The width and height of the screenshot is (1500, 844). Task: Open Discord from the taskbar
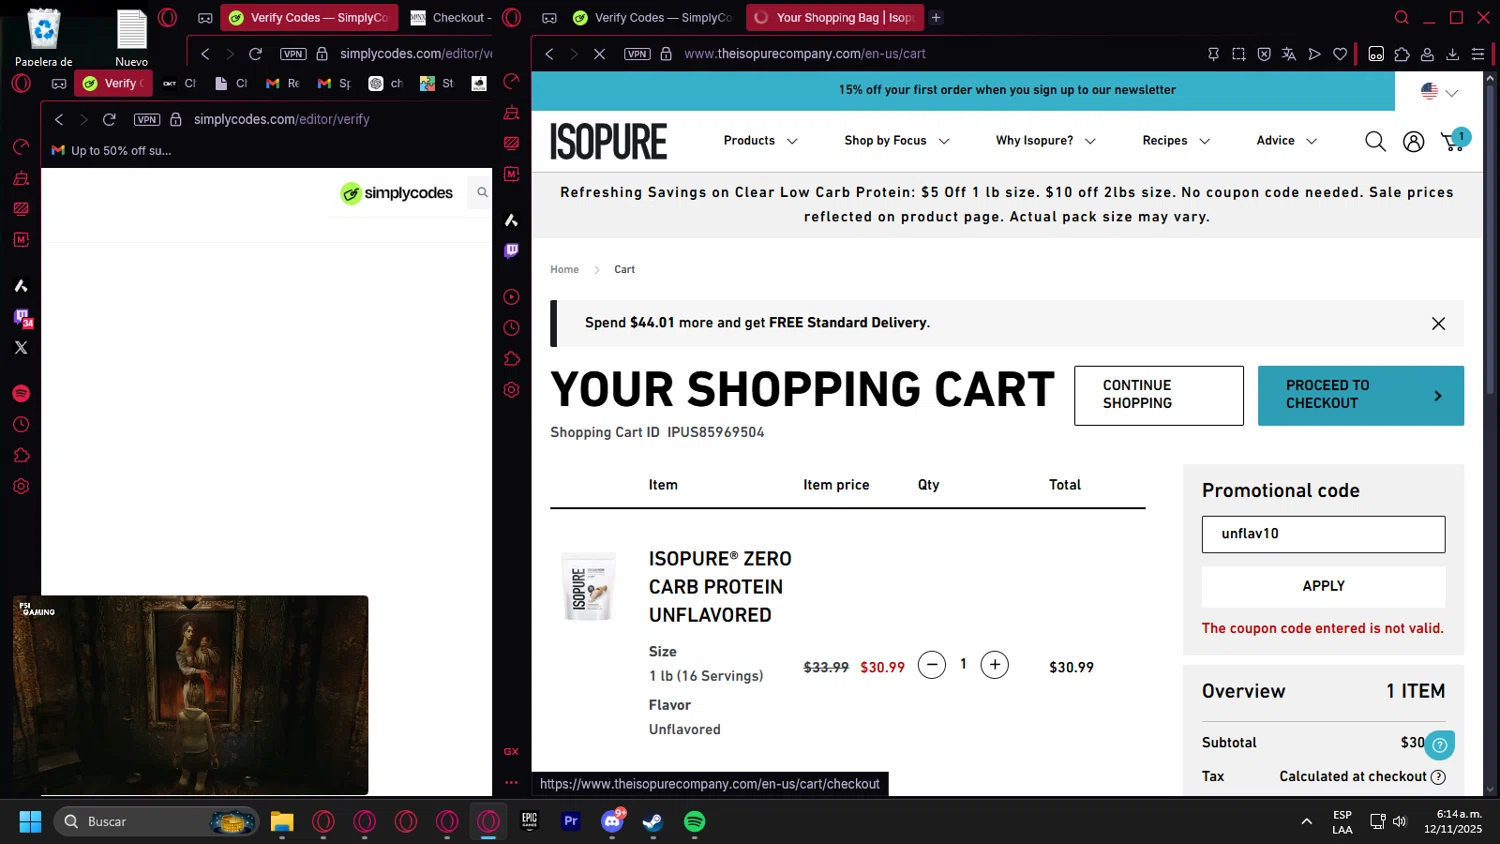(x=612, y=821)
